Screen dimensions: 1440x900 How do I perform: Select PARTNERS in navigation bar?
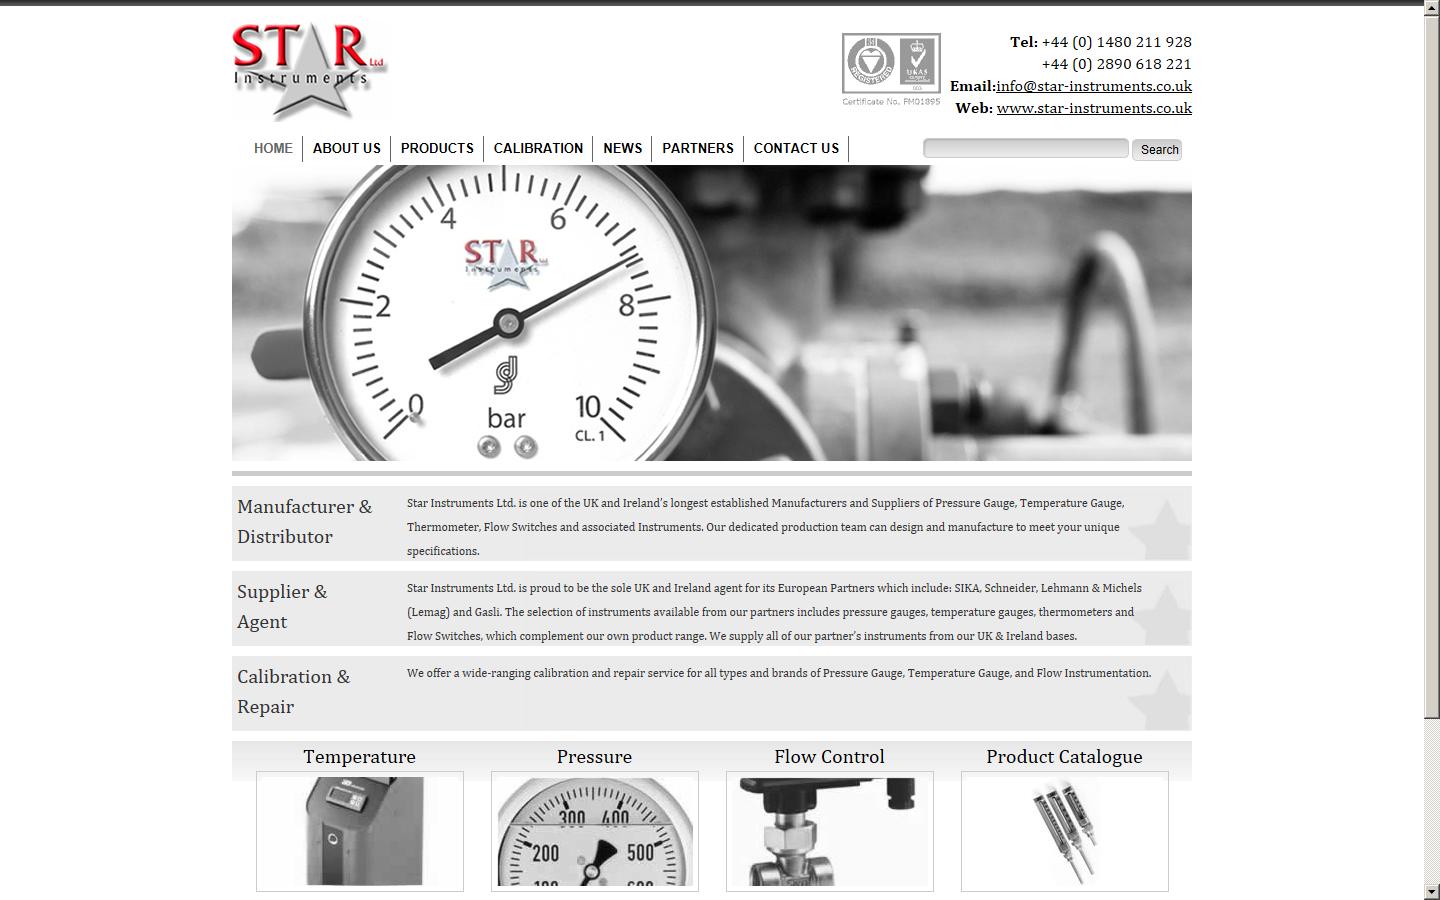coord(698,148)
